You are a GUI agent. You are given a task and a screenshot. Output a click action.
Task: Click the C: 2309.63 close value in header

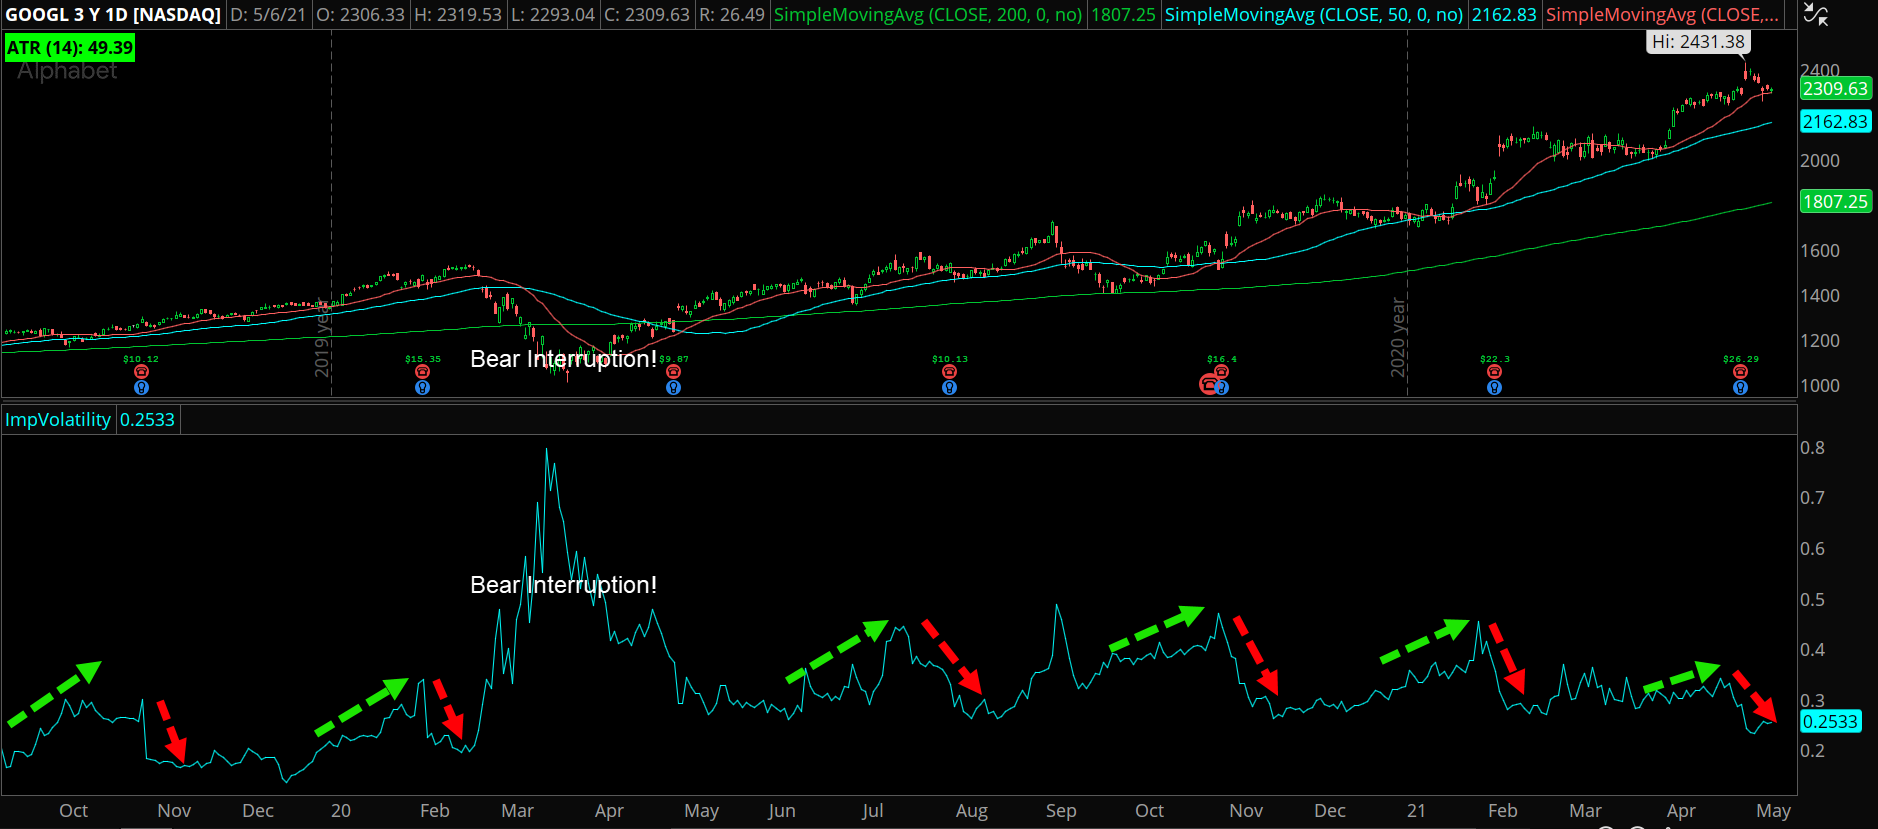pyautogui.click(x=647, y=15)
